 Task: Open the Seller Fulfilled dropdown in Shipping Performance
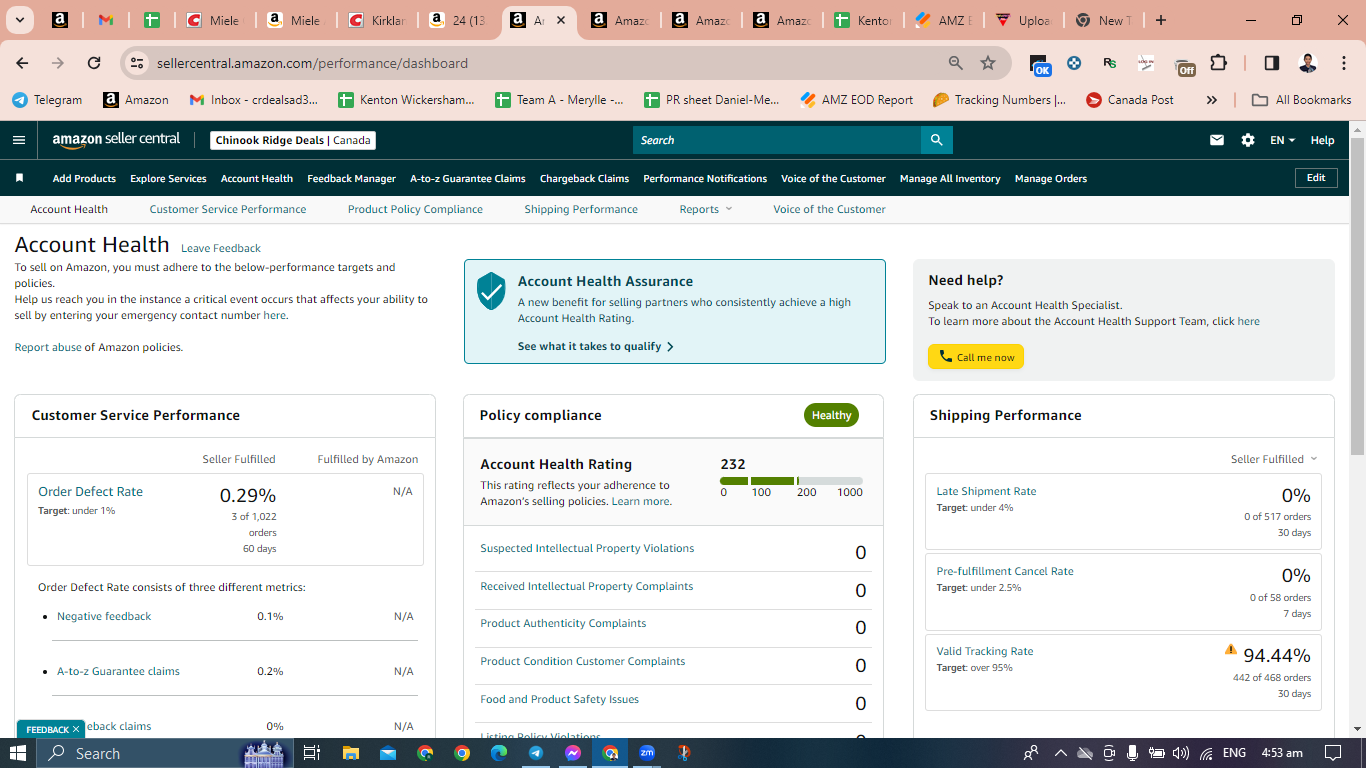[x=1274, y=459]
